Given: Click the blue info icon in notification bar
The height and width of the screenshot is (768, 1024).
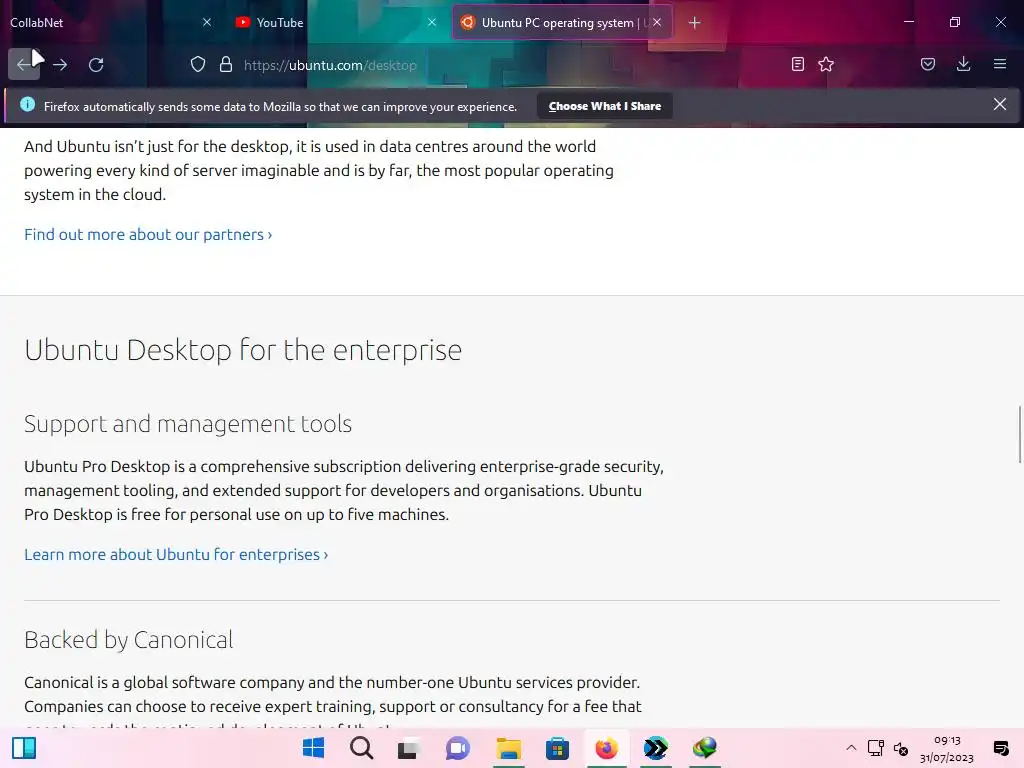Looking at the screenshot, I should click(27, 104).
